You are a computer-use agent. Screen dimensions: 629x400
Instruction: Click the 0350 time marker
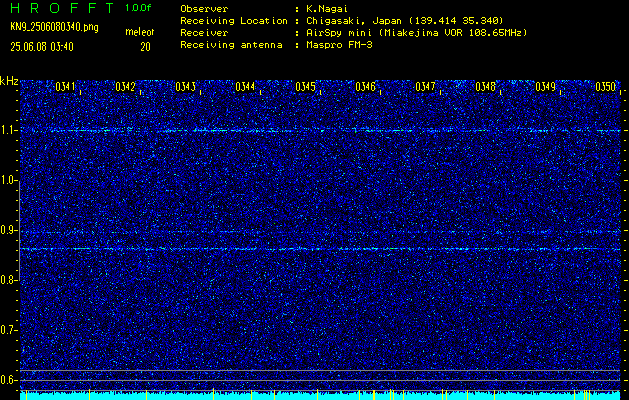click(x=605, y=87)
